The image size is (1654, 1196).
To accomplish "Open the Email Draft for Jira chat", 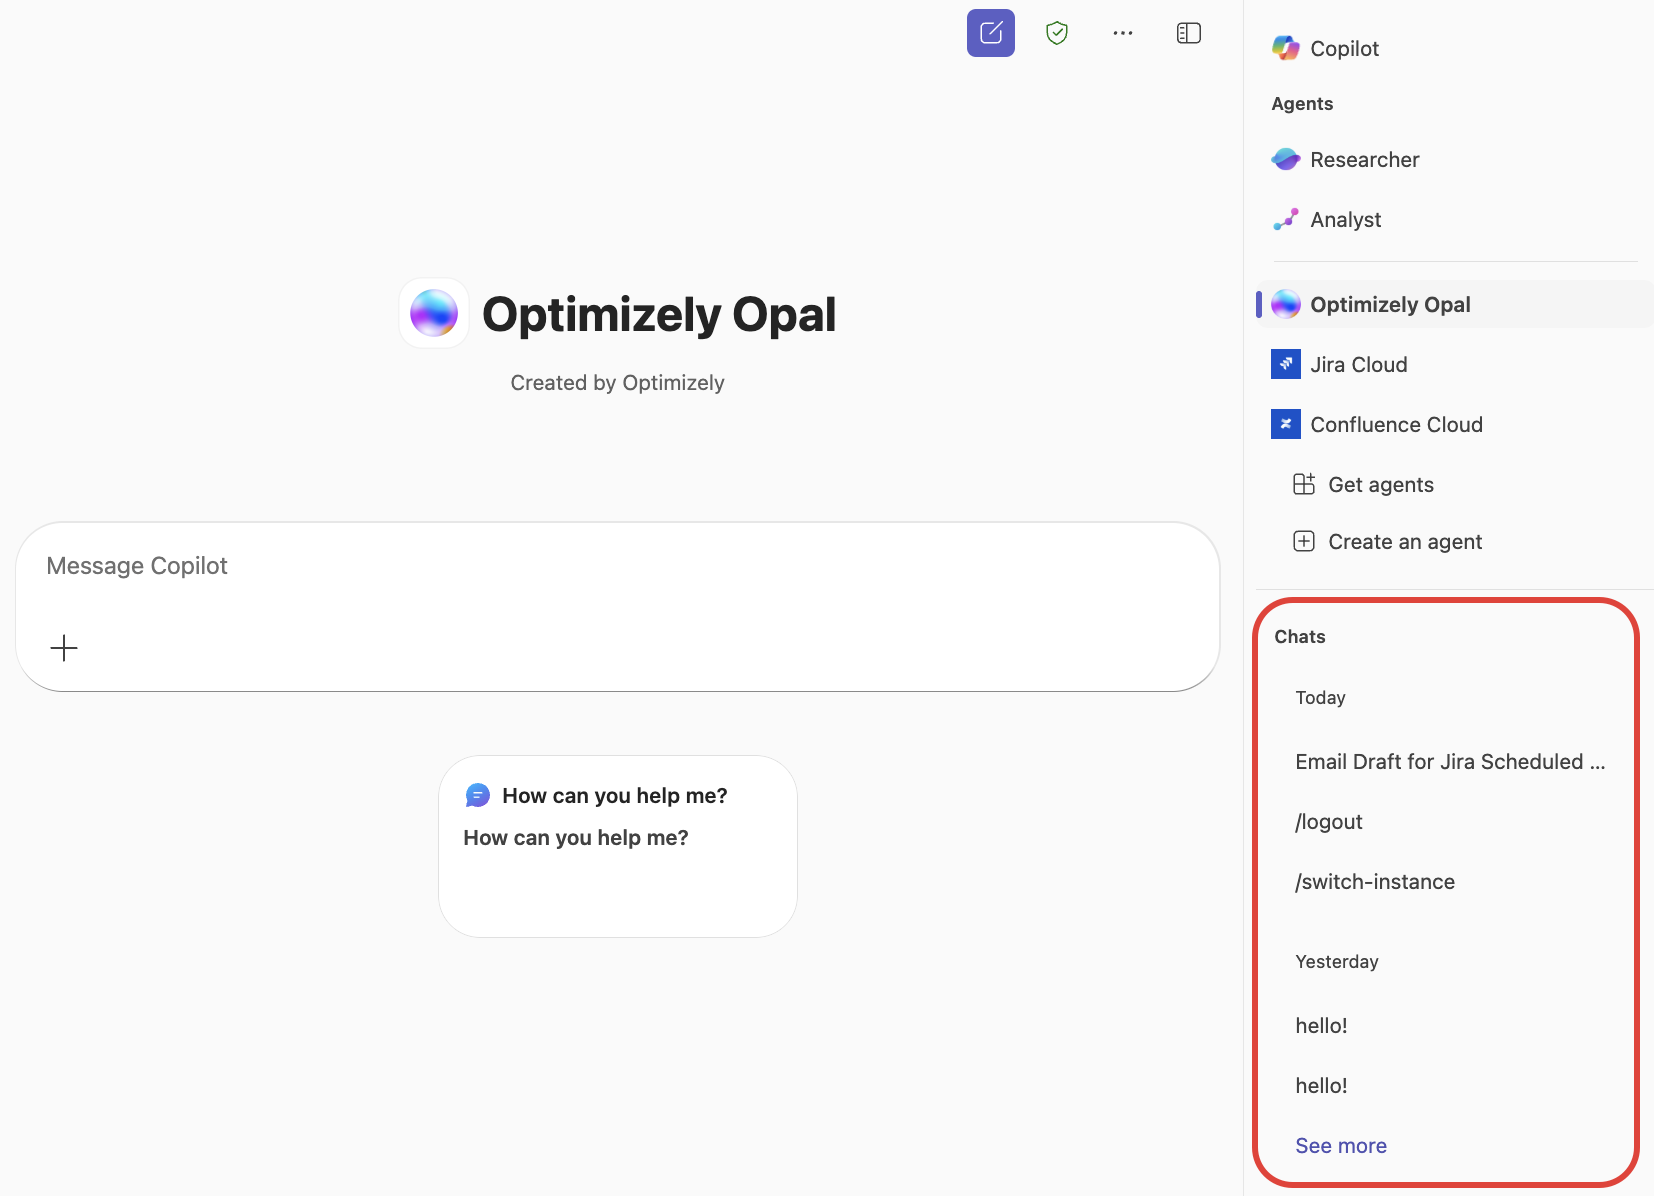I will point(1449,761).
